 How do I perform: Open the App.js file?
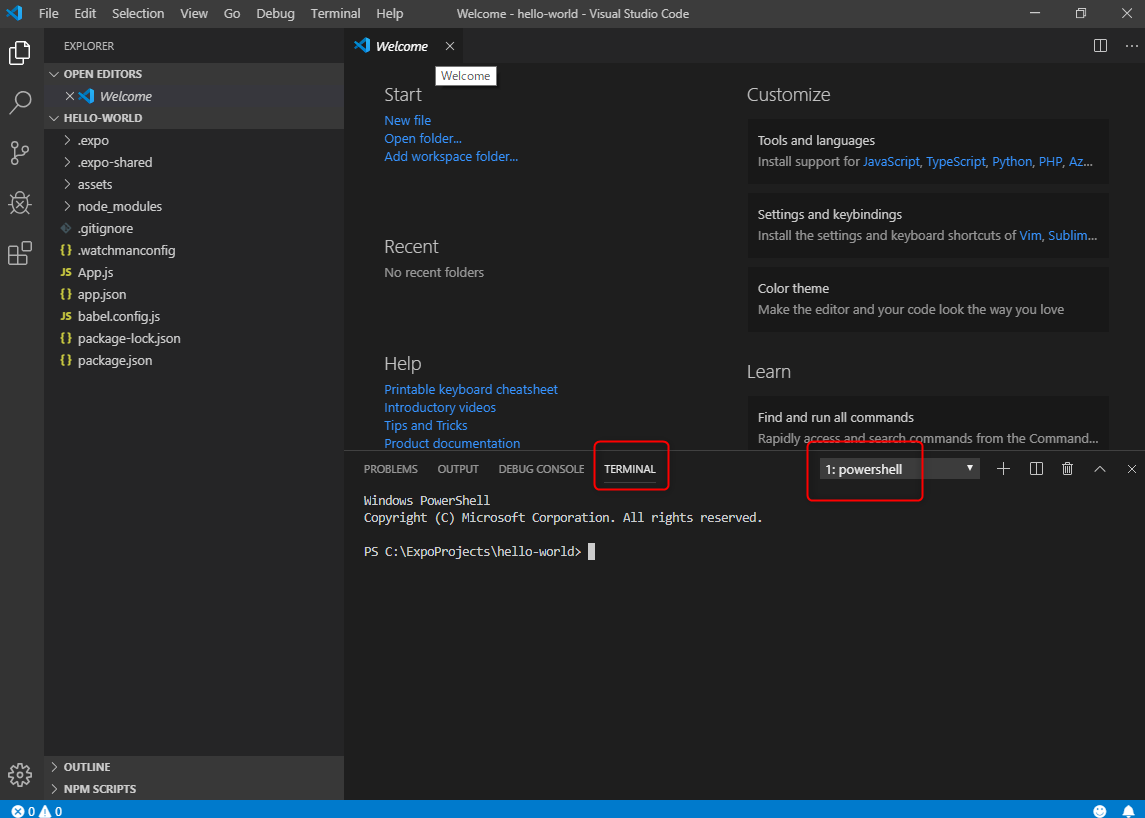pyautogui.click(x=194, y=272)
